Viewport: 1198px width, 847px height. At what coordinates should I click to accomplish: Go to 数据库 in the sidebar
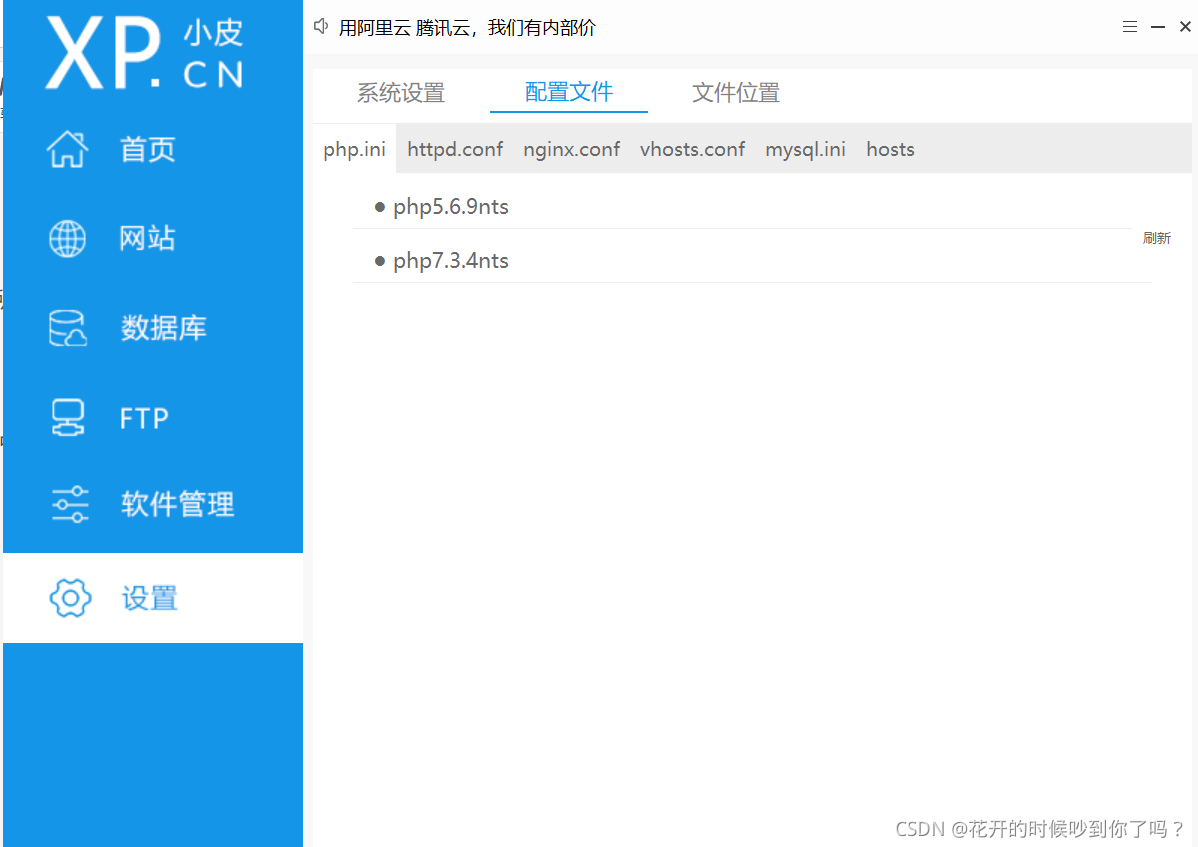164,328
